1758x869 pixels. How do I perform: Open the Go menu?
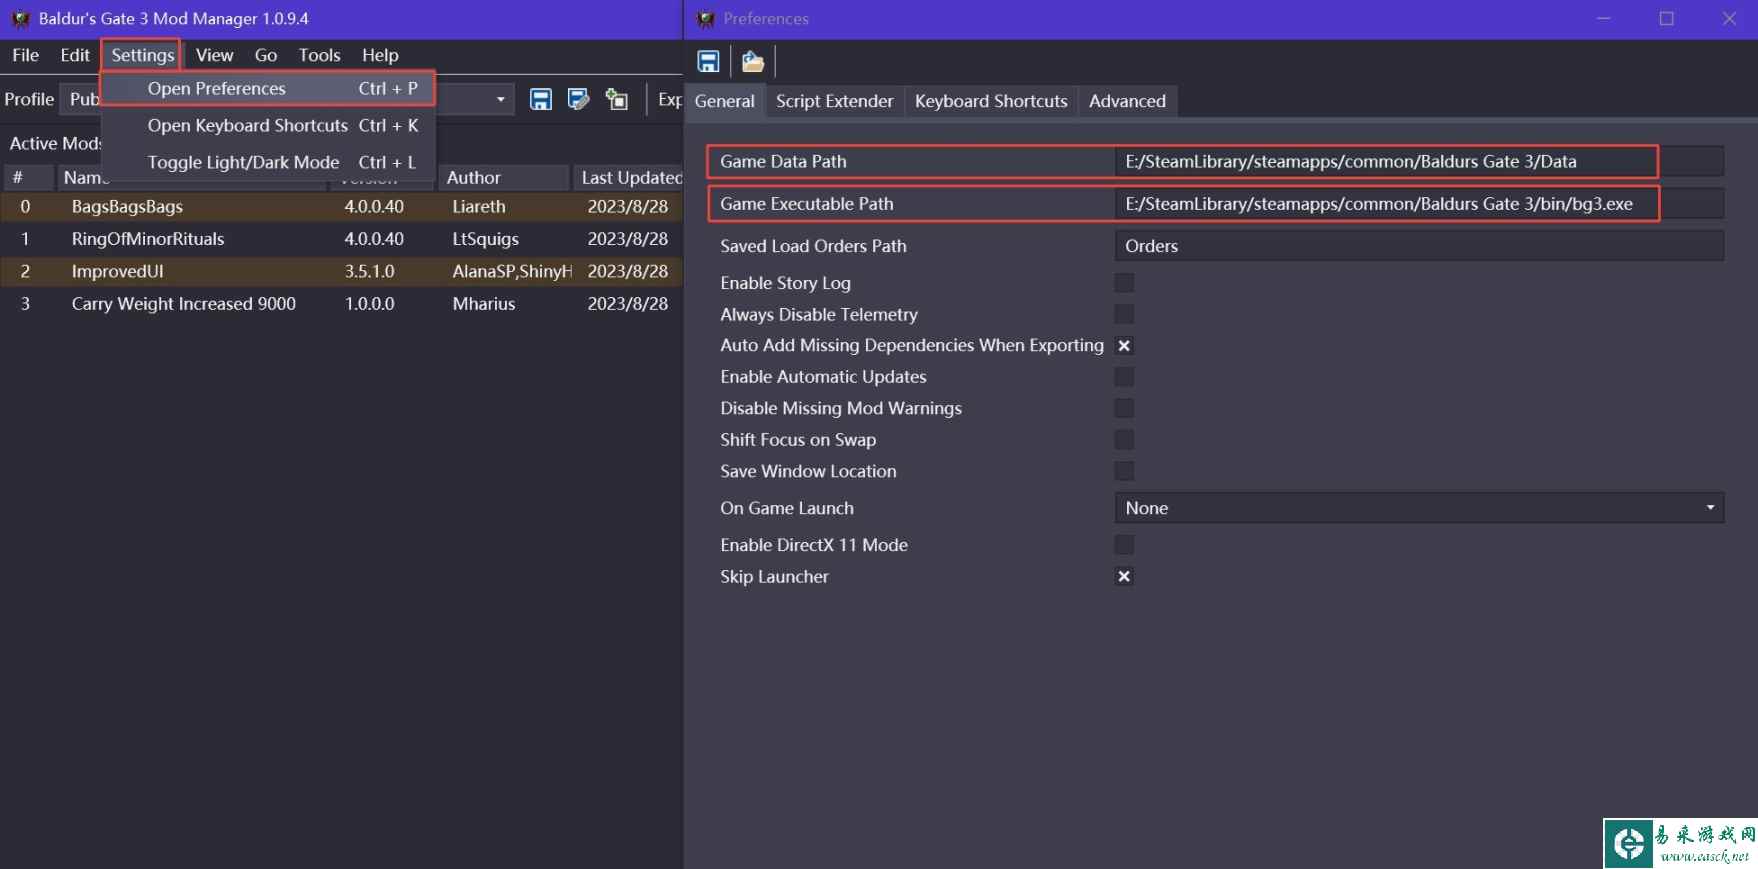[266, 55]
